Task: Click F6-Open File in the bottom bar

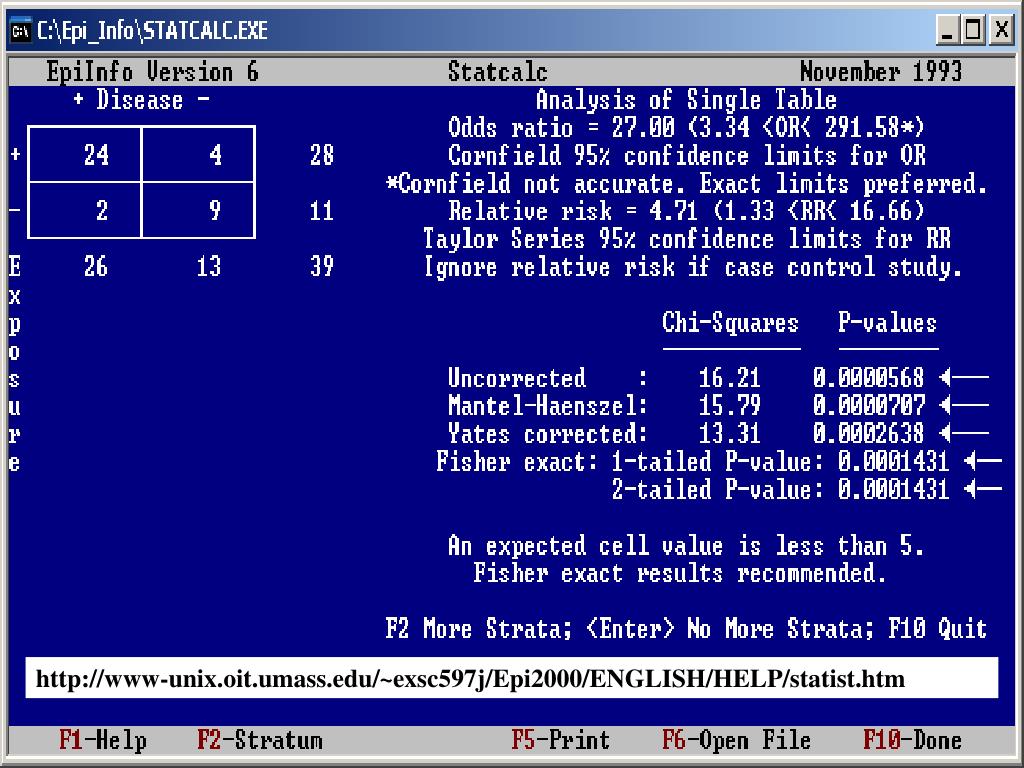Action: (736, 740)
